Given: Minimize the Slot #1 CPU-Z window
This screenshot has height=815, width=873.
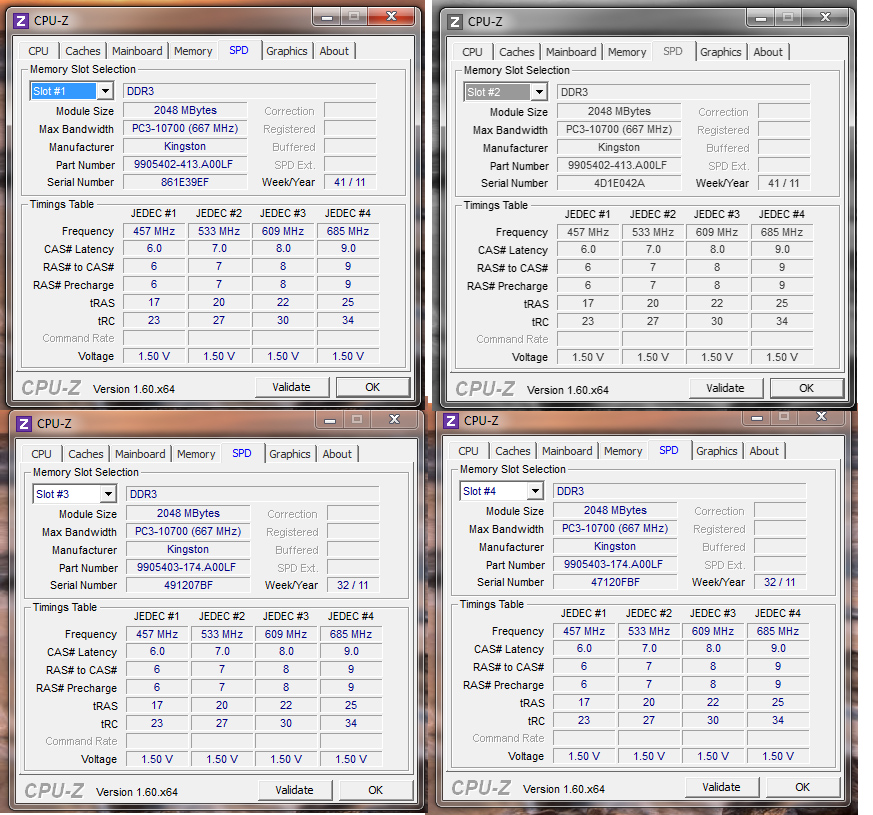Looking at the screenshot, I should coord(327,17).
